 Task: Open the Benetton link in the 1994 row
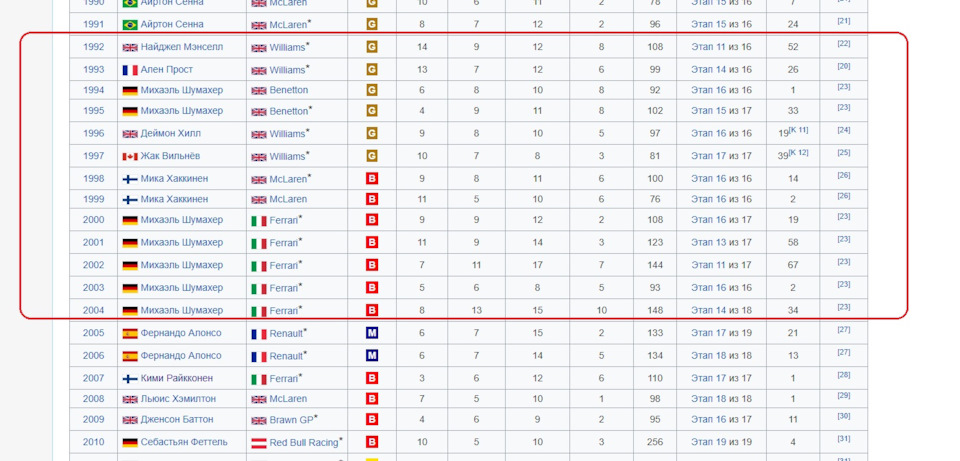tap(288, 90)
